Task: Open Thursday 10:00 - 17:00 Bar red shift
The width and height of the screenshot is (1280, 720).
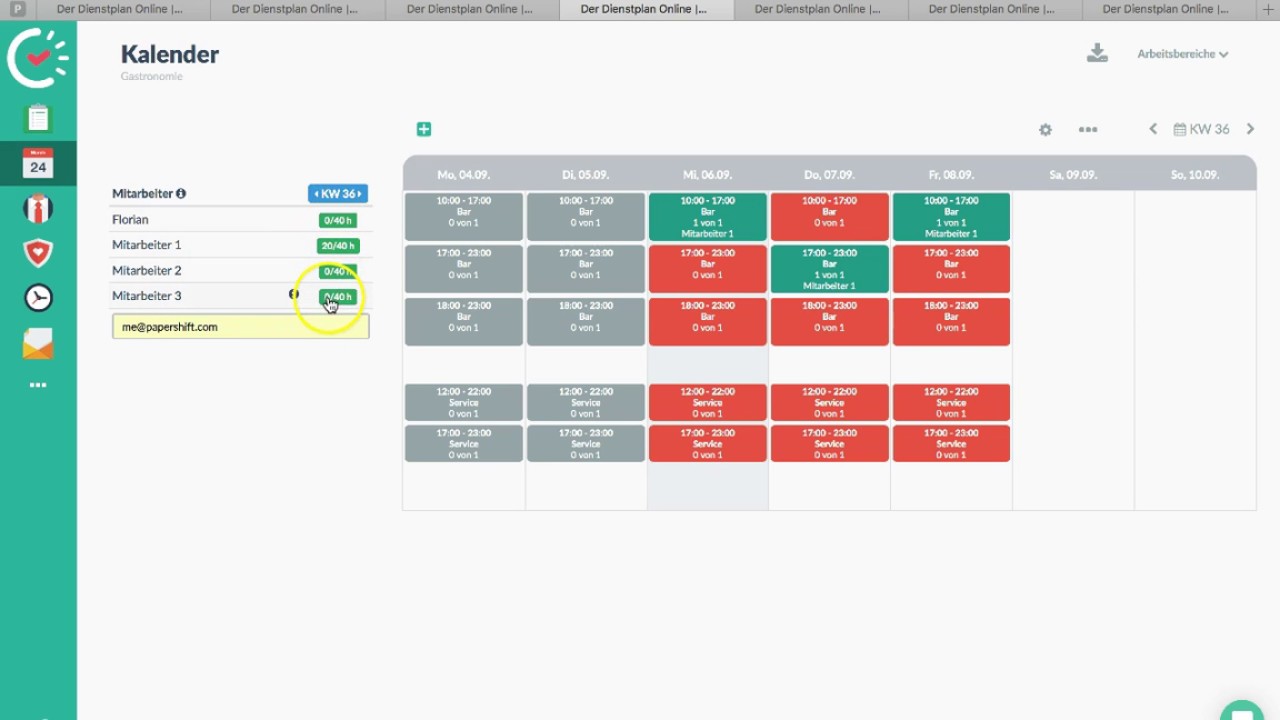Action: coord(830,217)
